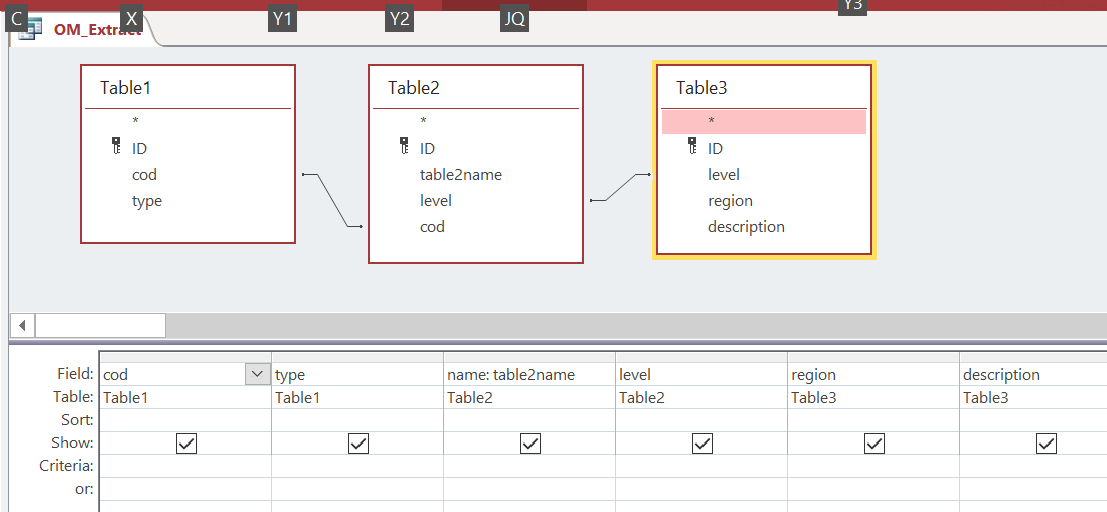Click the Table cell showing Table2 under name column
1107x512 pixels.
coord(529,398)
